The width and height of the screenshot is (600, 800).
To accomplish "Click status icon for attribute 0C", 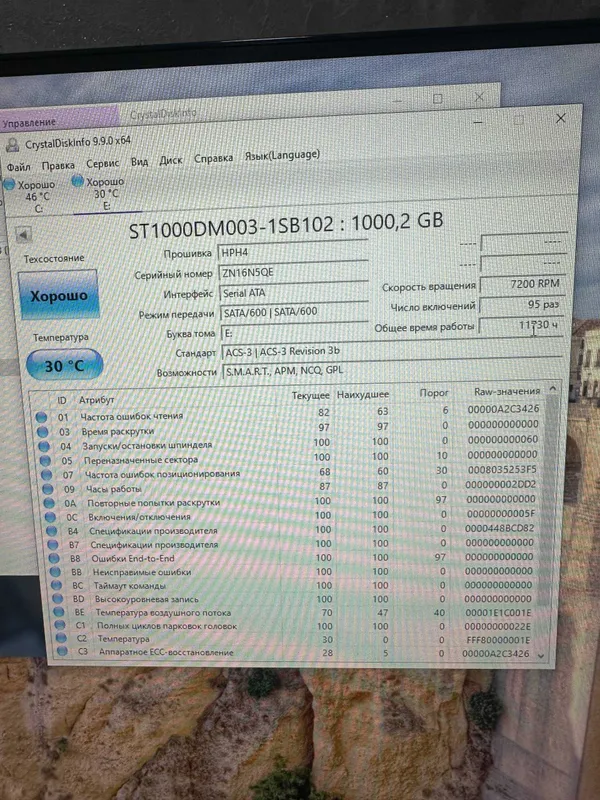I will click(51, 517).
